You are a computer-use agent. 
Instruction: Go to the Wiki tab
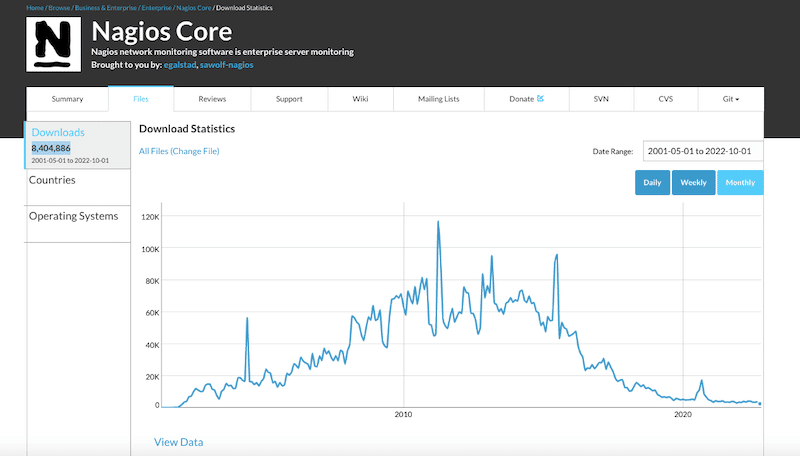point(360,99)
